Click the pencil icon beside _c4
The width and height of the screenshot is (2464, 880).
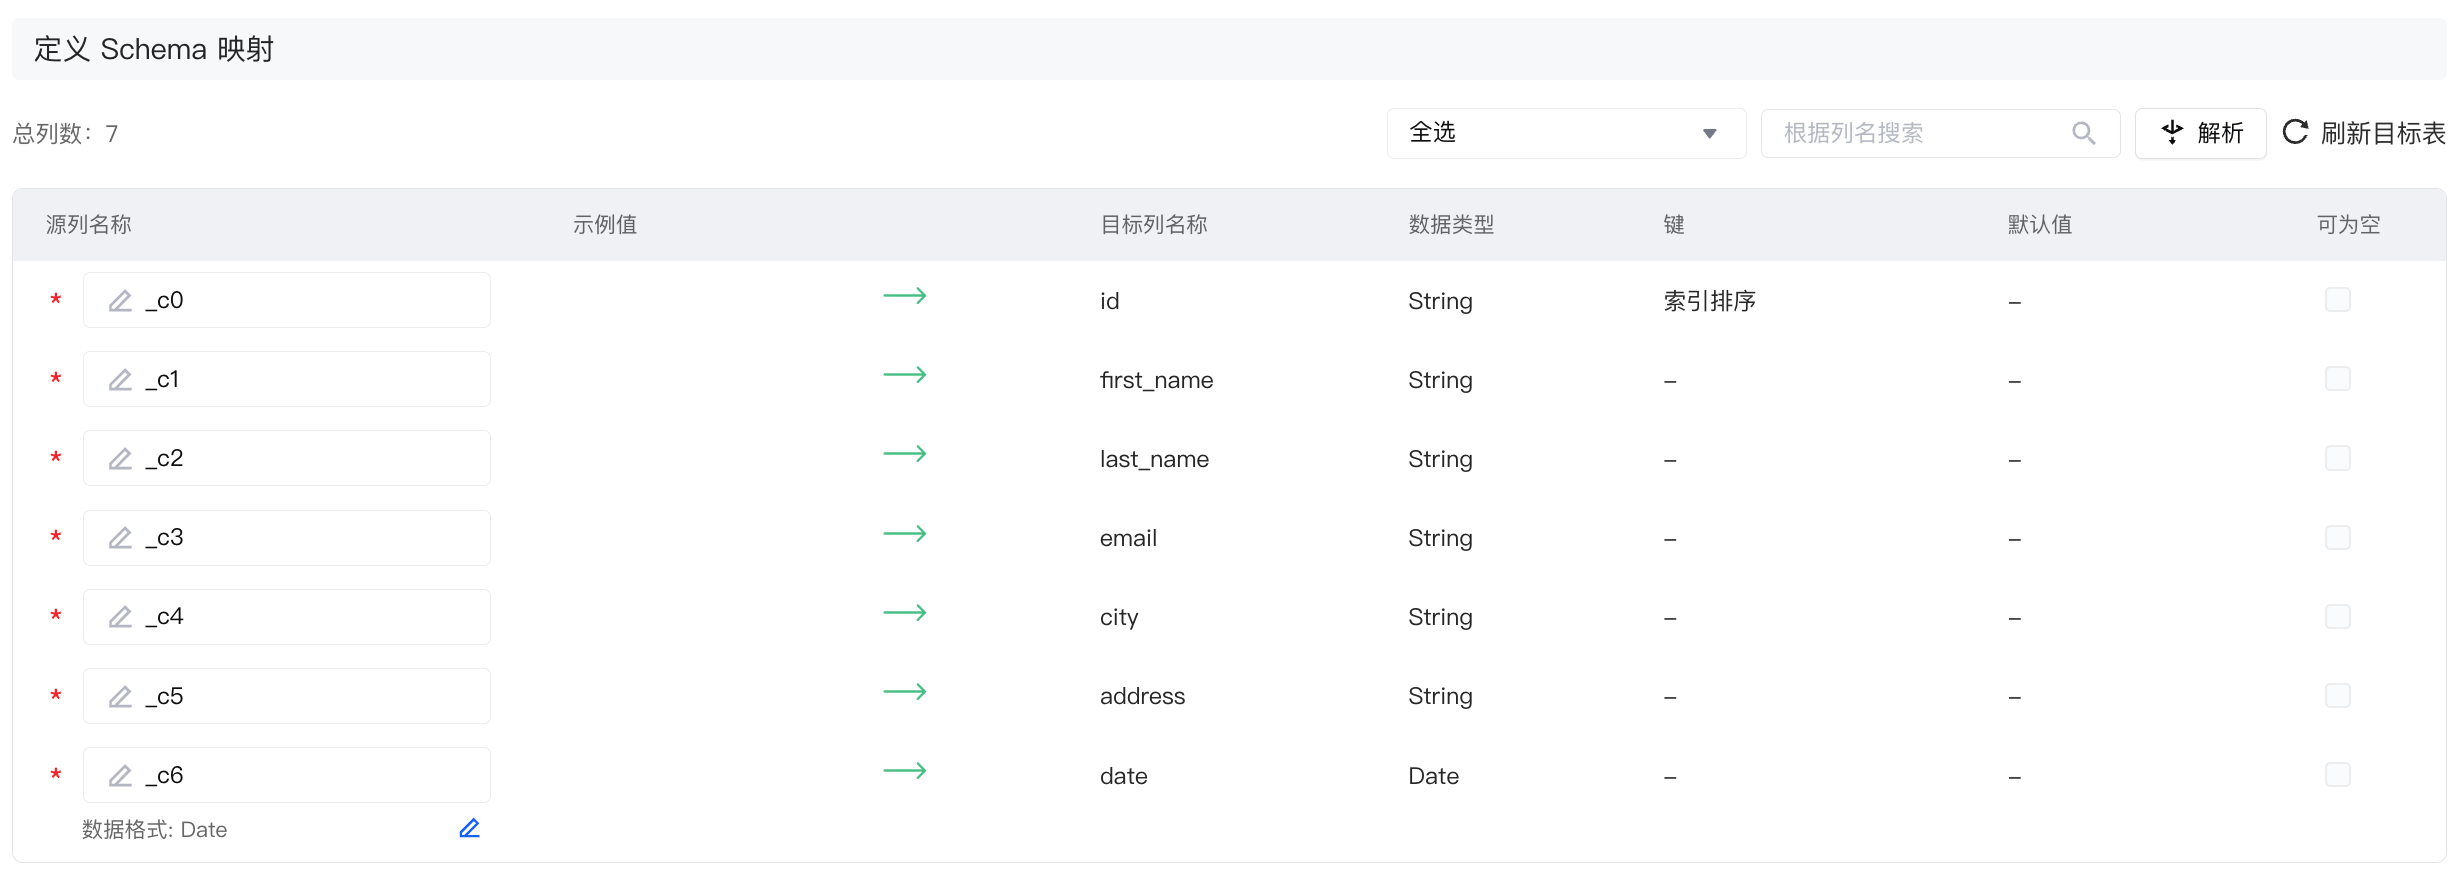coord(120,617)
